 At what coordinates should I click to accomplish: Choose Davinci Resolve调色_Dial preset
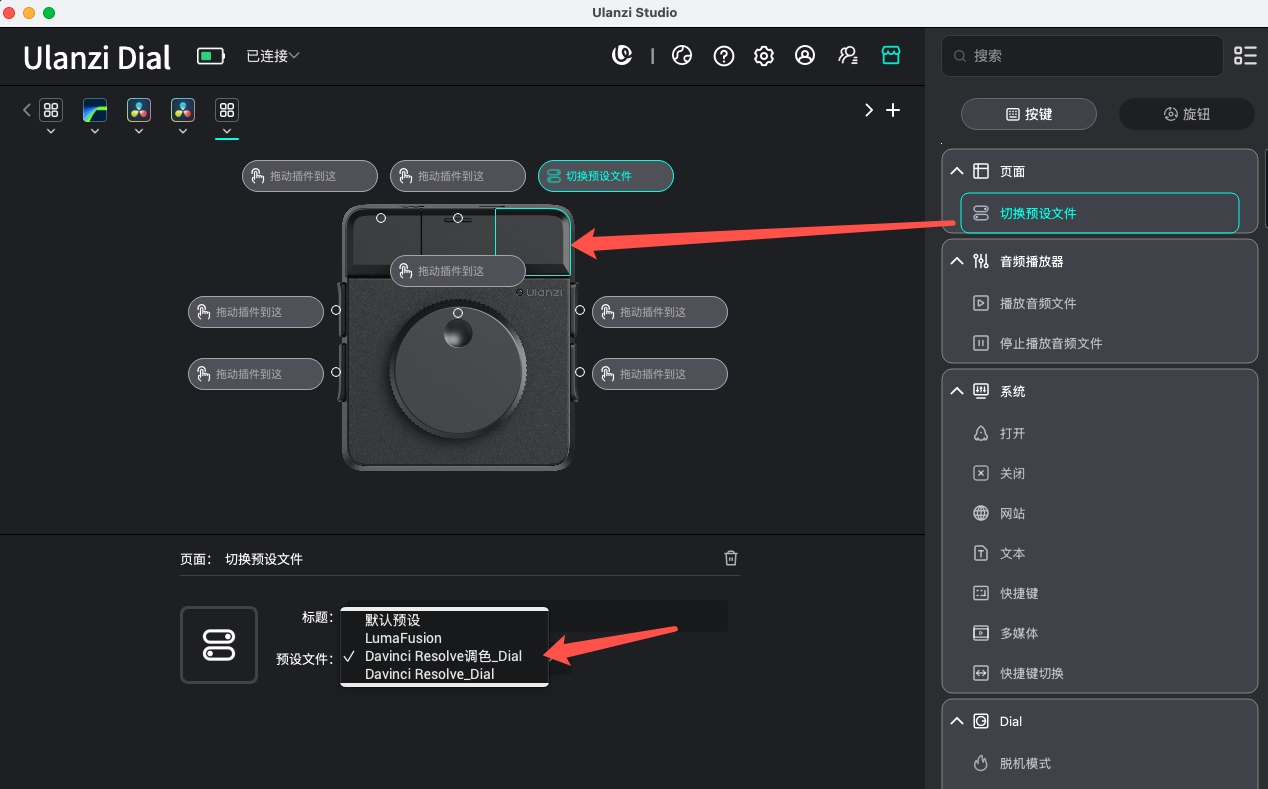pyautogui.click(x=444, y=656)
